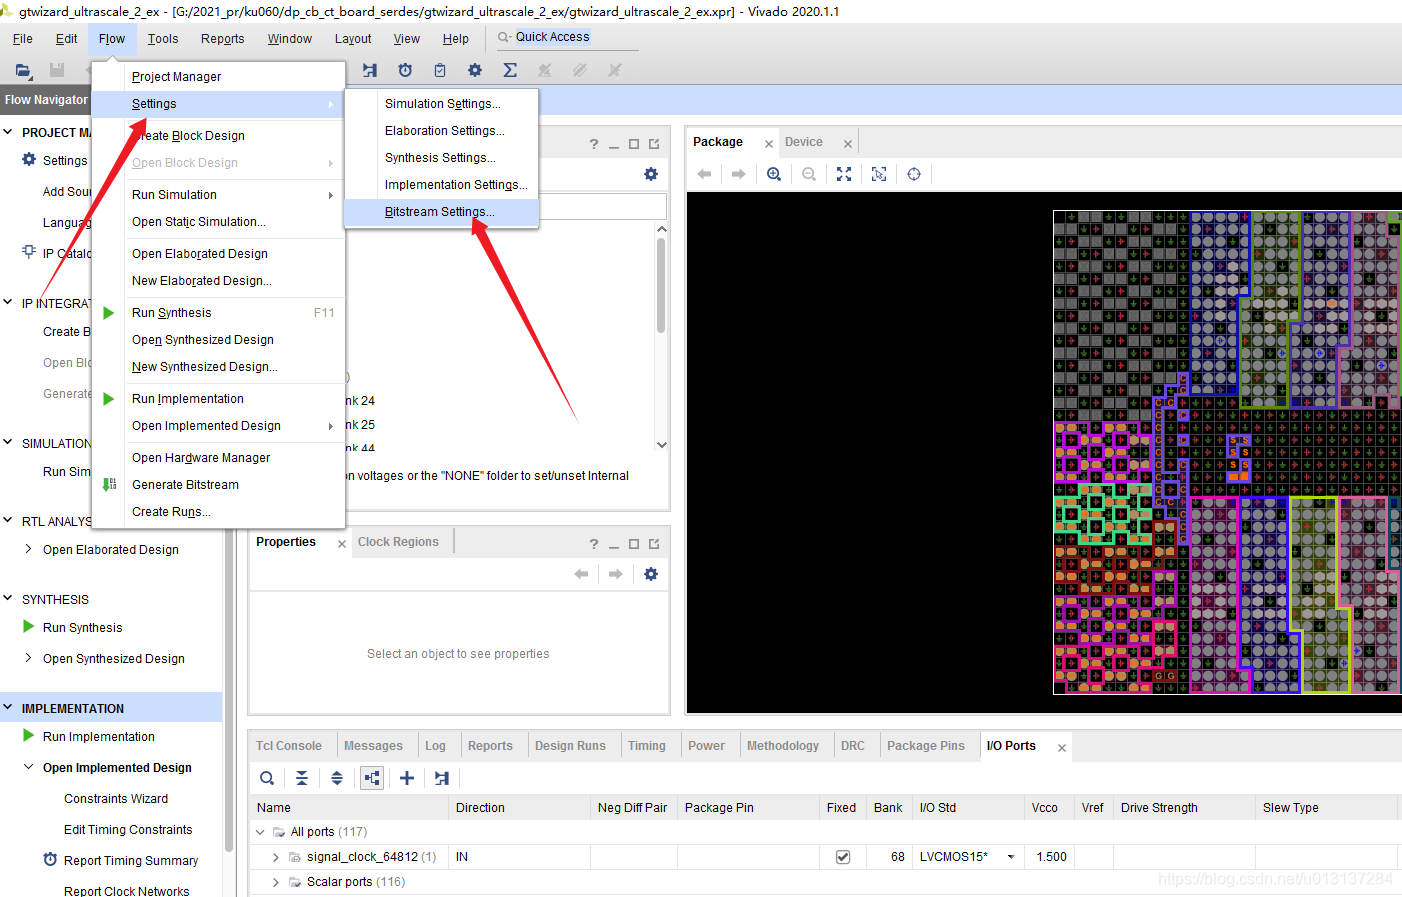Click Generate Bitstream in Flow menu

click(218, 485)
